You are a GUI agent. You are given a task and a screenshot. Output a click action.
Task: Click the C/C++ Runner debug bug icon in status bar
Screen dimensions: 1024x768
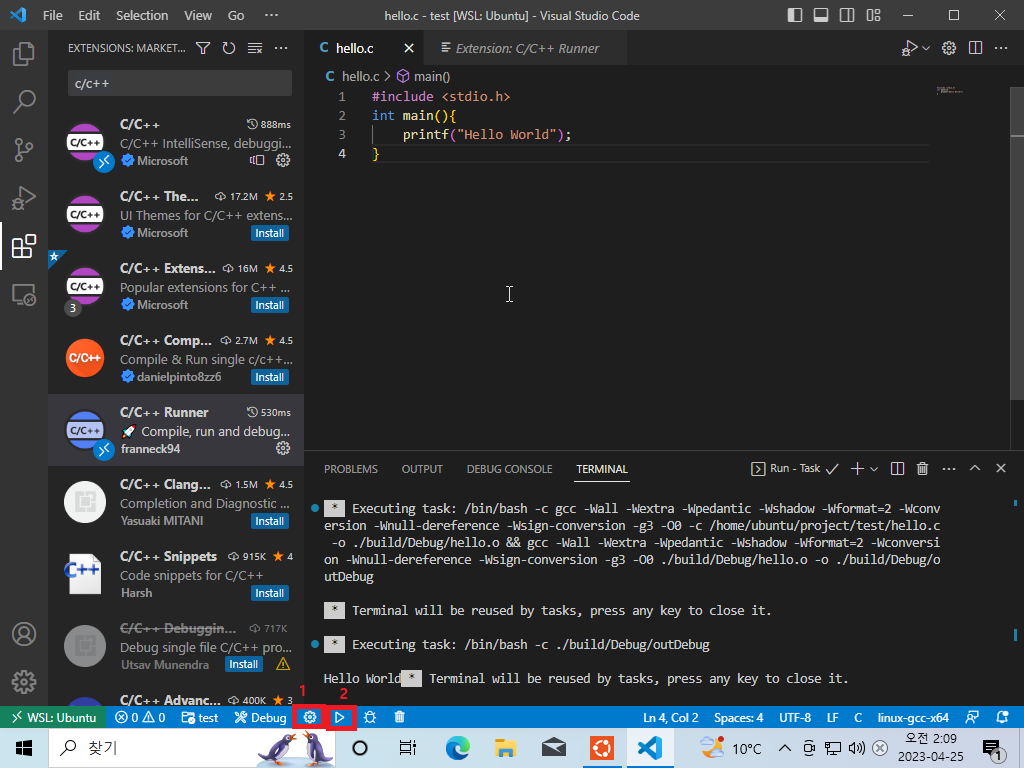[x=370, y=717]
